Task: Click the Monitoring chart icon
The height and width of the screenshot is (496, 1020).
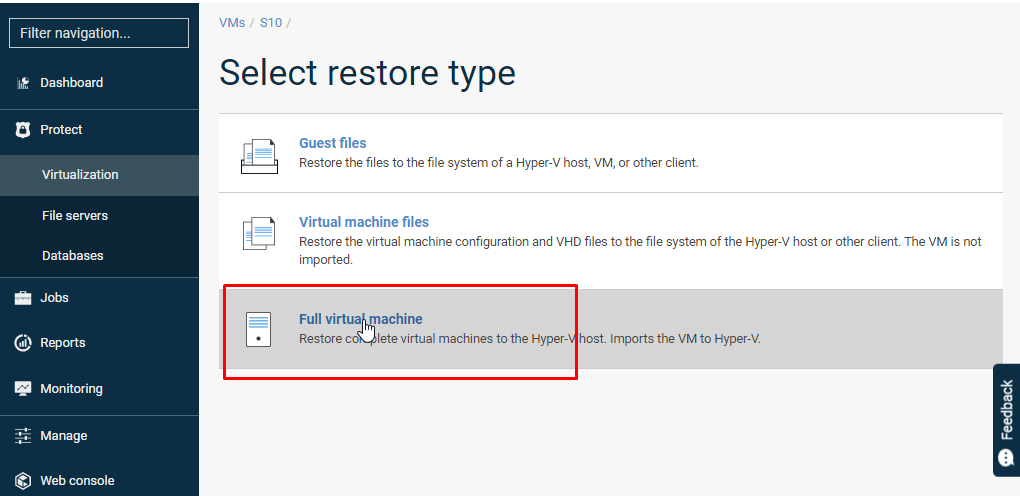Action: click(x=23, y=389)
